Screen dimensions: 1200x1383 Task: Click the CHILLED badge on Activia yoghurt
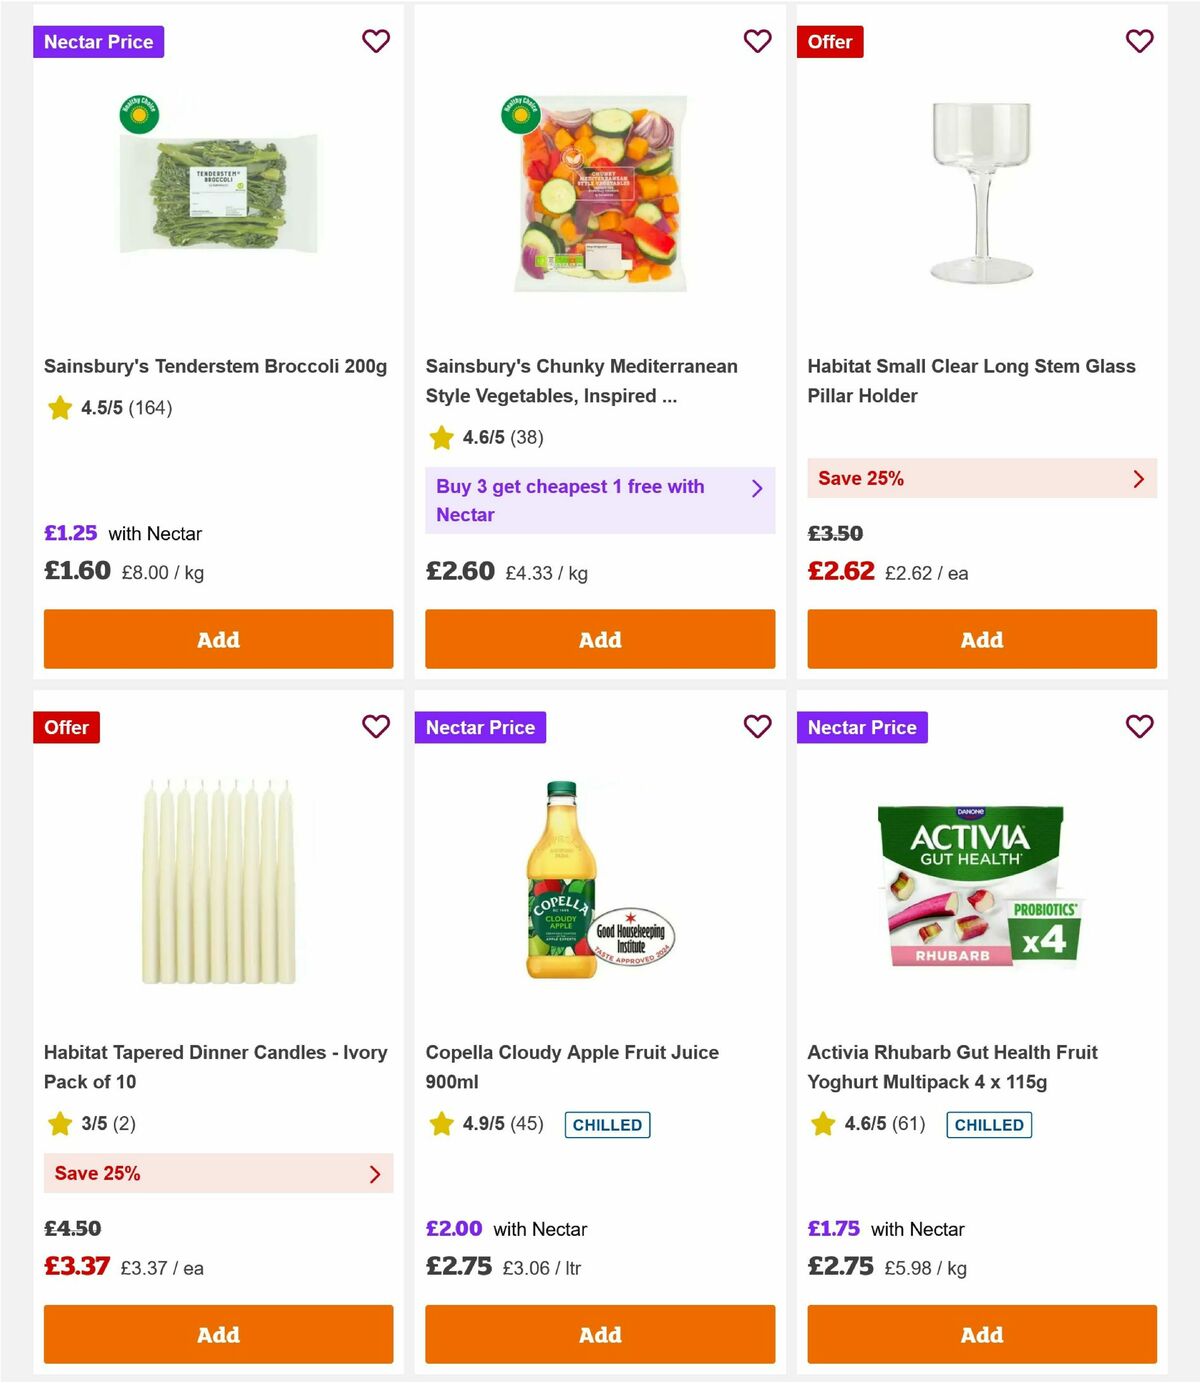coord(989,1124)
